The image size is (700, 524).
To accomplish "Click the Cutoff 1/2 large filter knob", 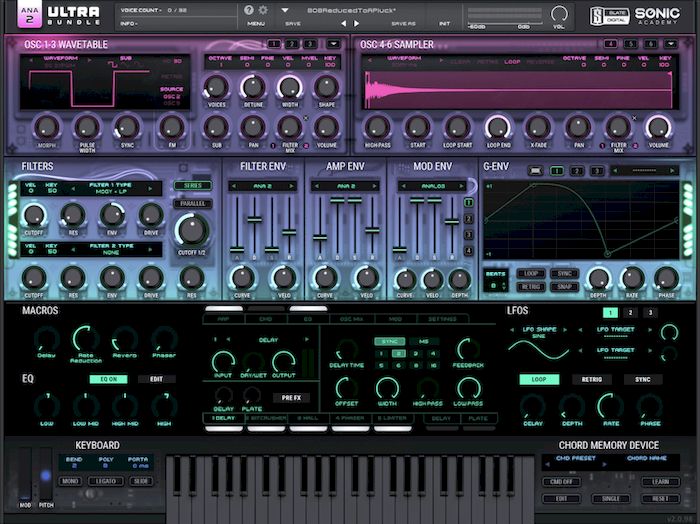I will click(x=189, y=229).
